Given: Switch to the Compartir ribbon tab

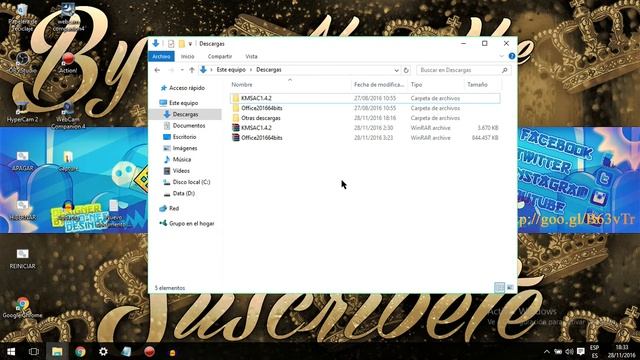Looking at the screenshot, I should click(x=220, y=56).
